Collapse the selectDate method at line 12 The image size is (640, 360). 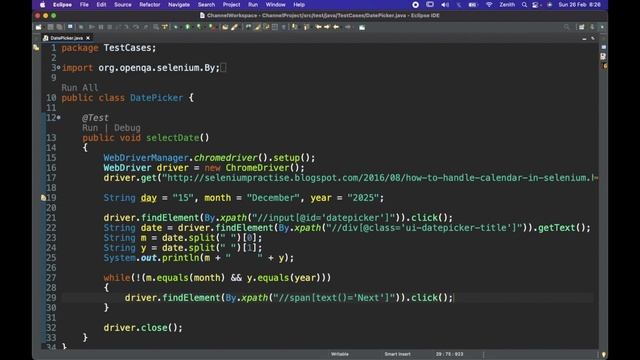pyautogui.click(x=59, y=118)
